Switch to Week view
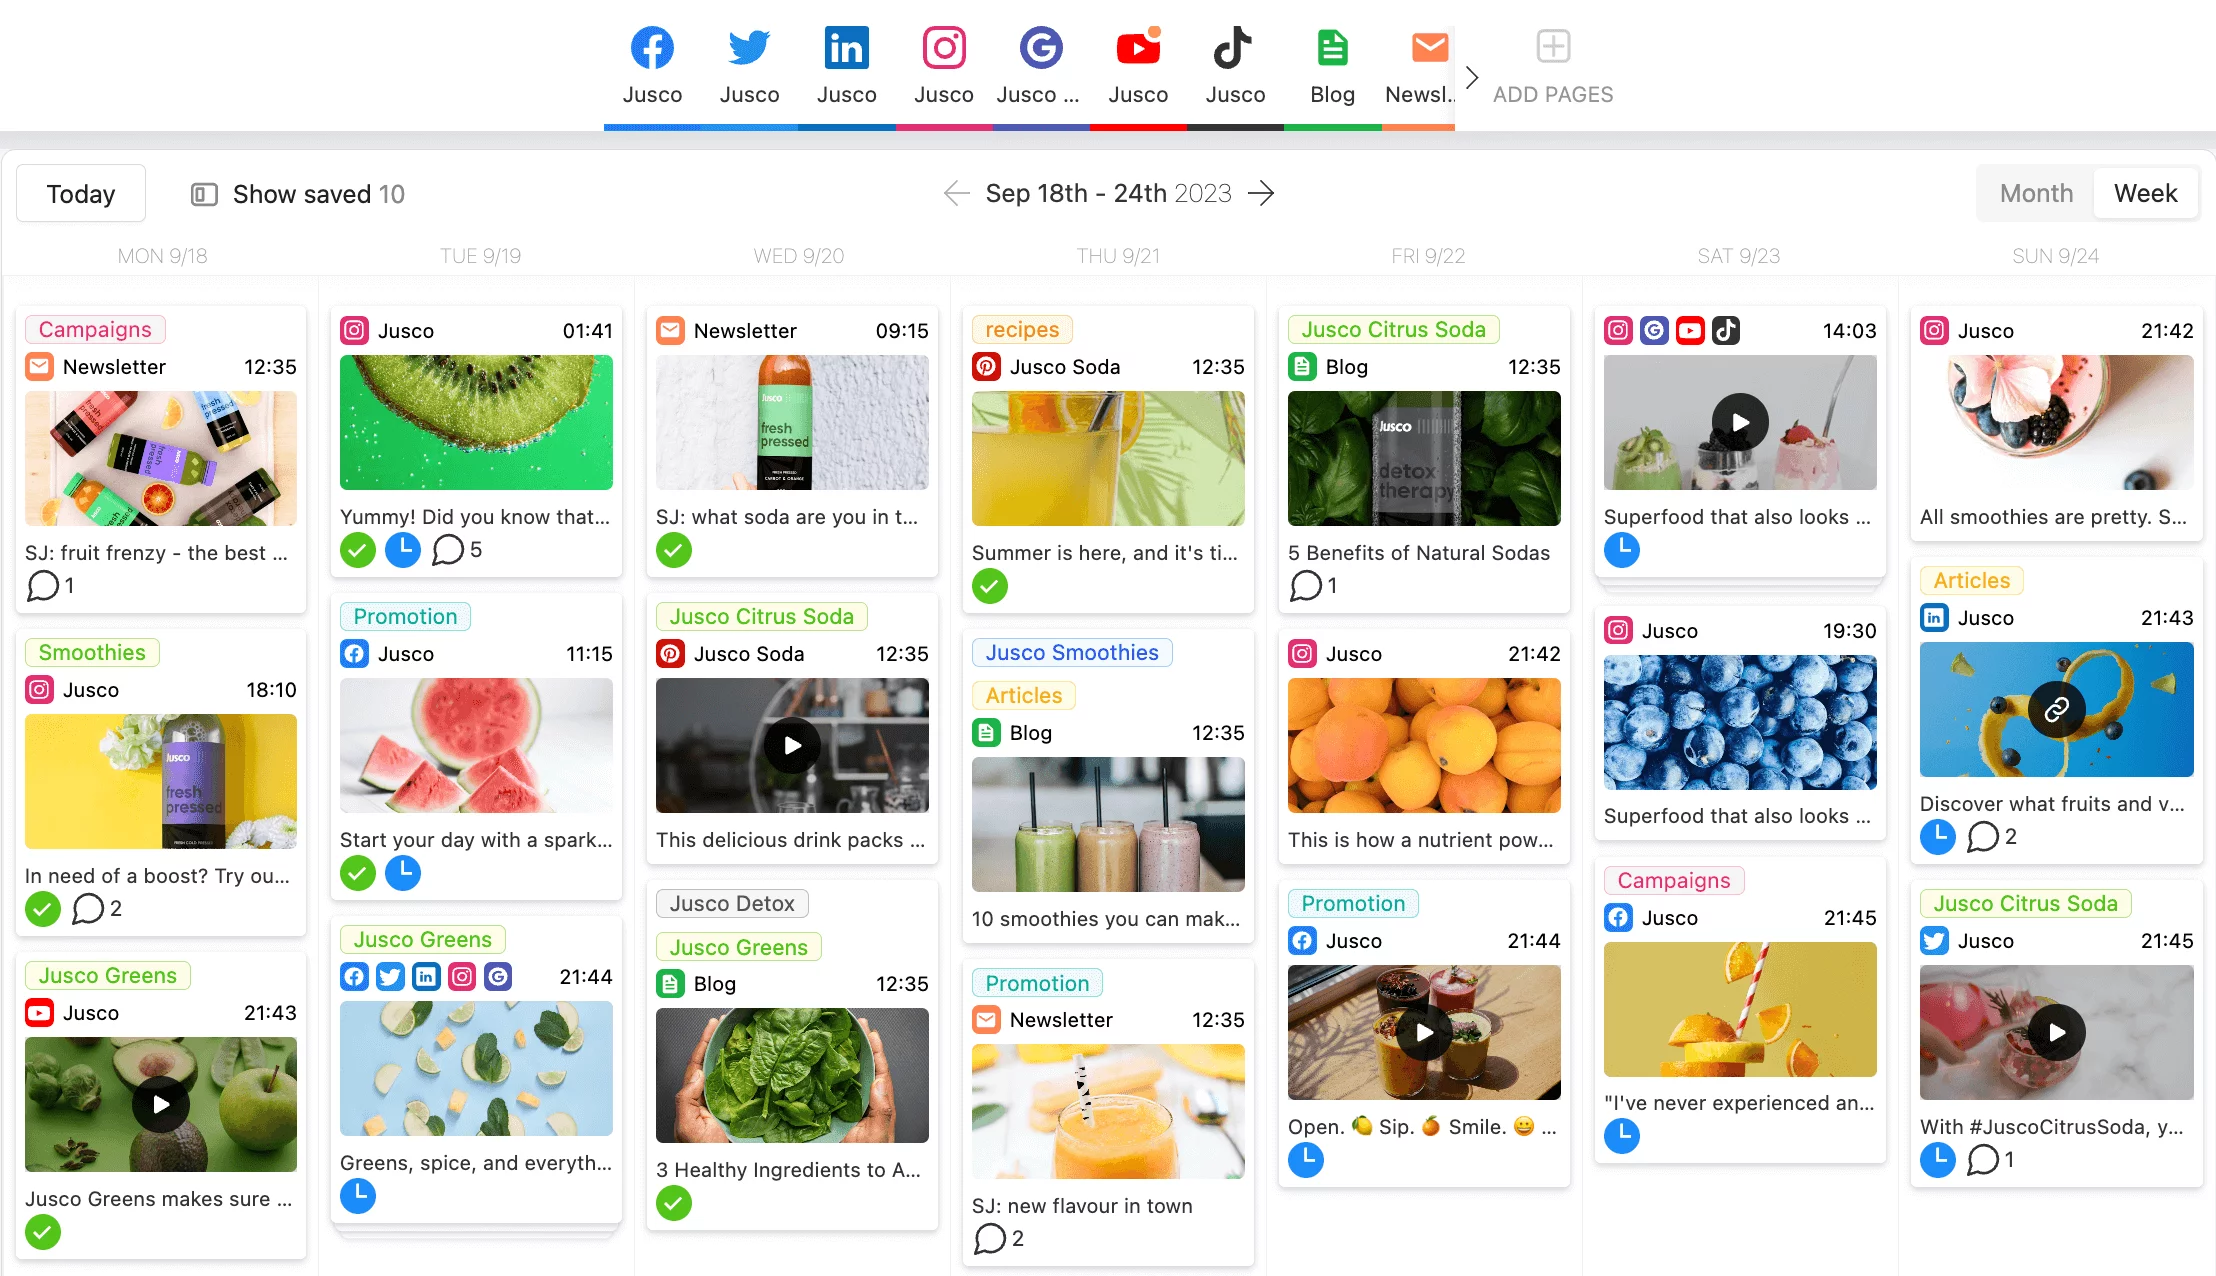 tap(2138, 193)
